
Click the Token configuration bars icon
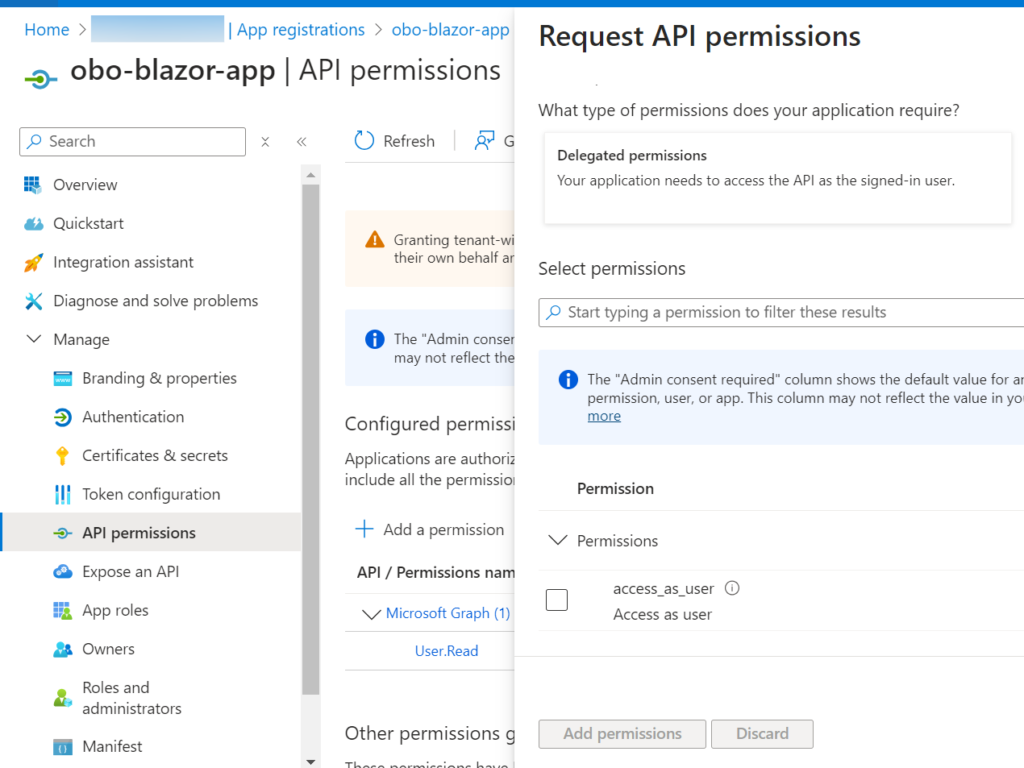coord(63,494)
